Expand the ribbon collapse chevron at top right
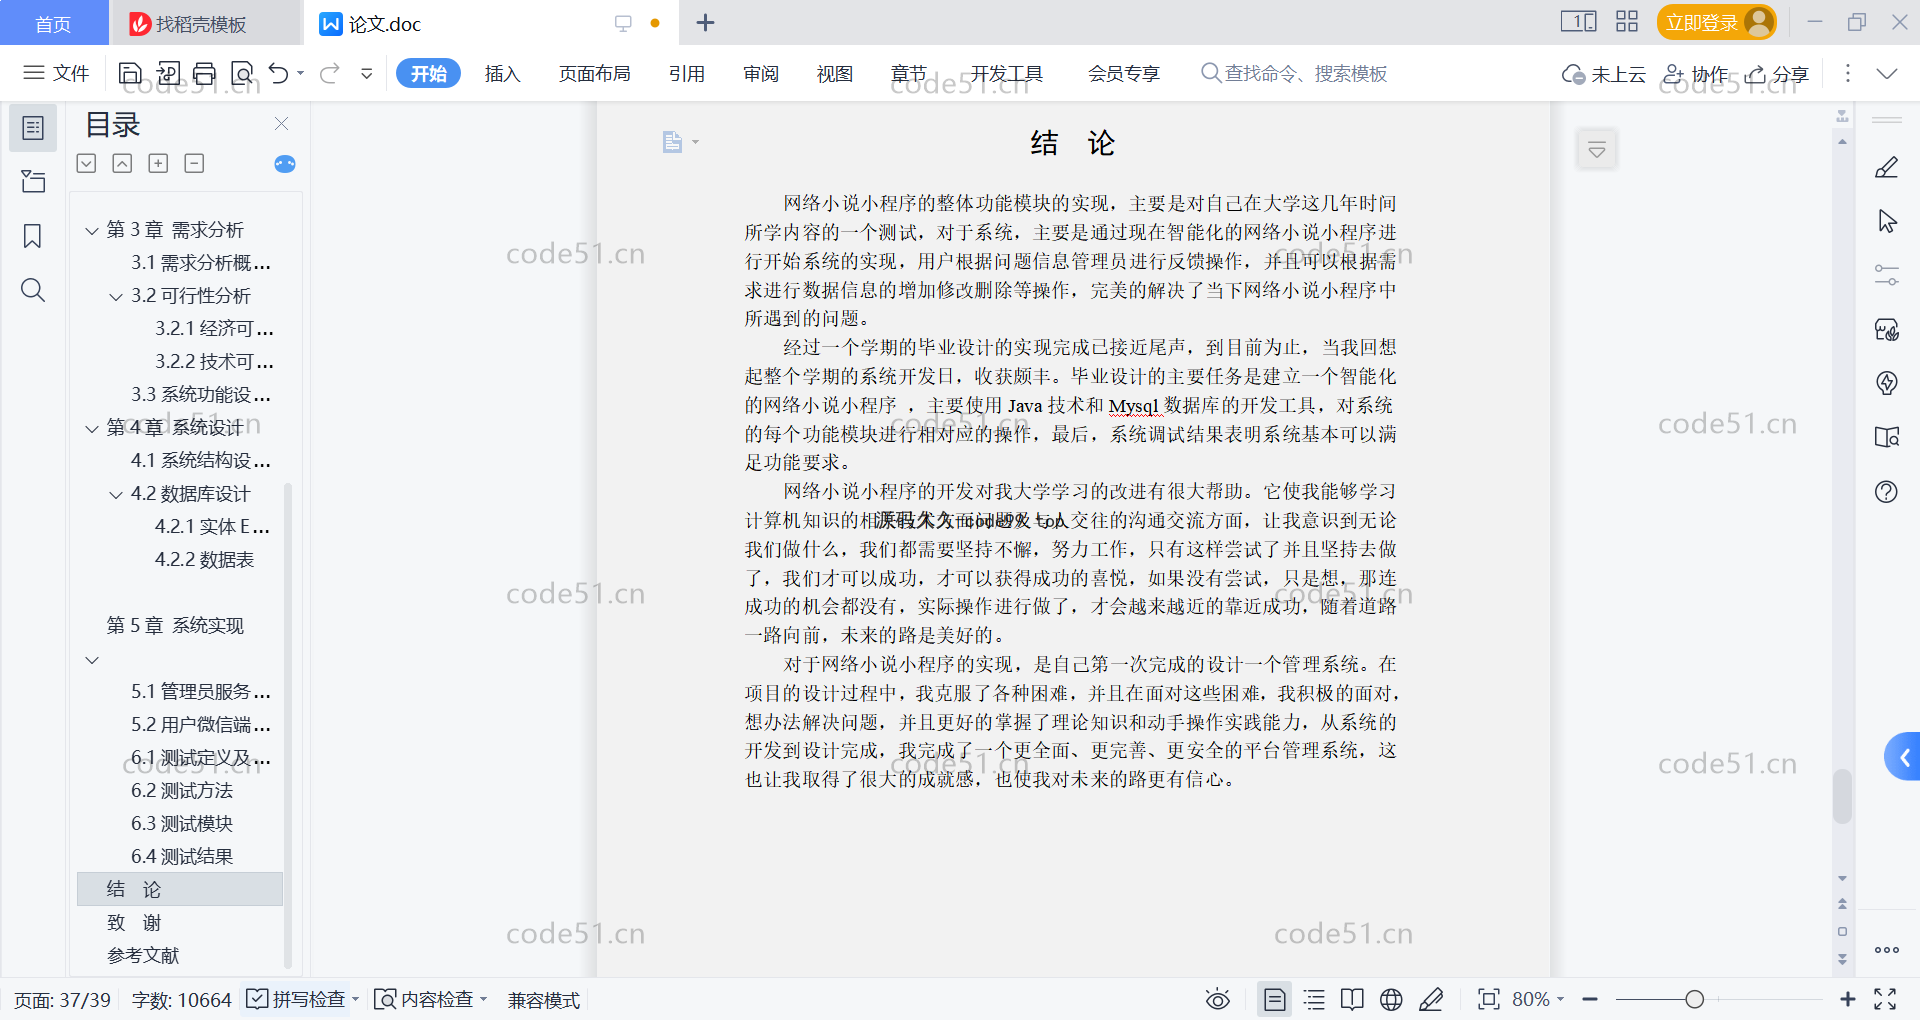 (x=1887, y=73)
